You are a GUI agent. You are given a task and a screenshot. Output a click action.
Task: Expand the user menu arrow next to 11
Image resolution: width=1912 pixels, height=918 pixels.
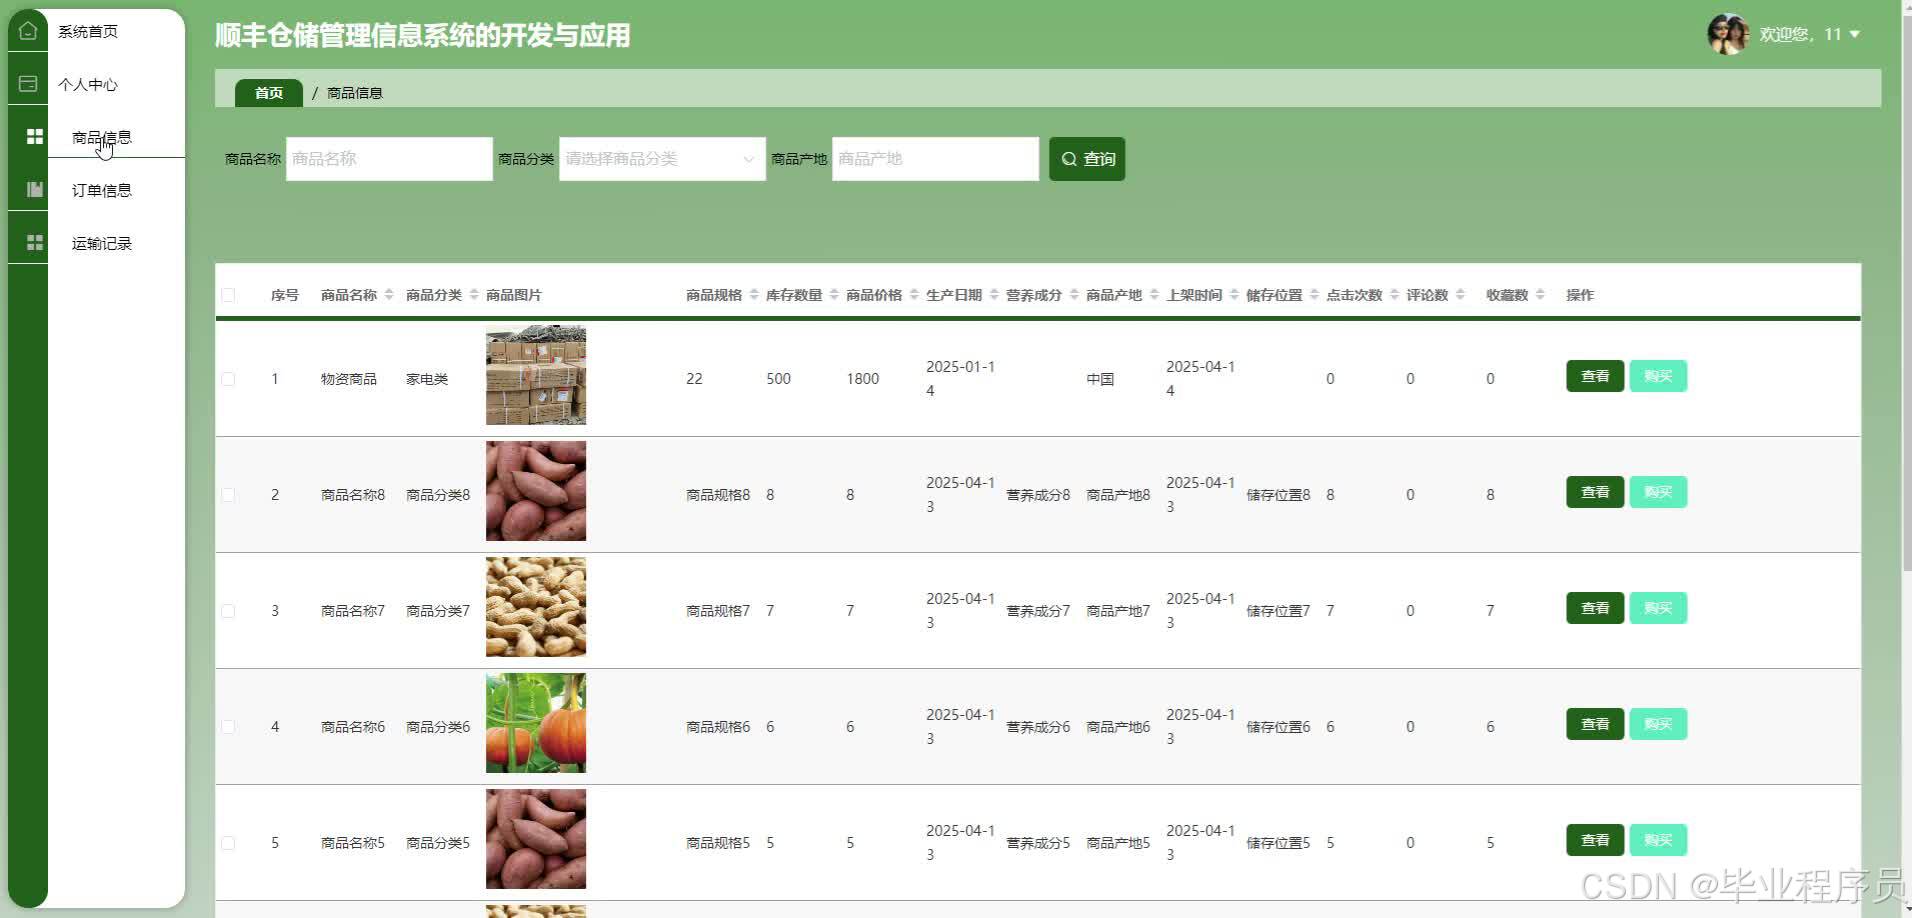[1855, 34]
